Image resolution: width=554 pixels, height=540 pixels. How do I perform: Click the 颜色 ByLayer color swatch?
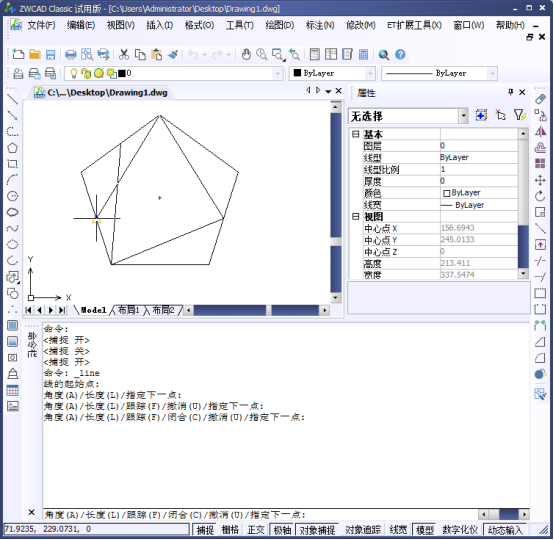tap(447, 193)
